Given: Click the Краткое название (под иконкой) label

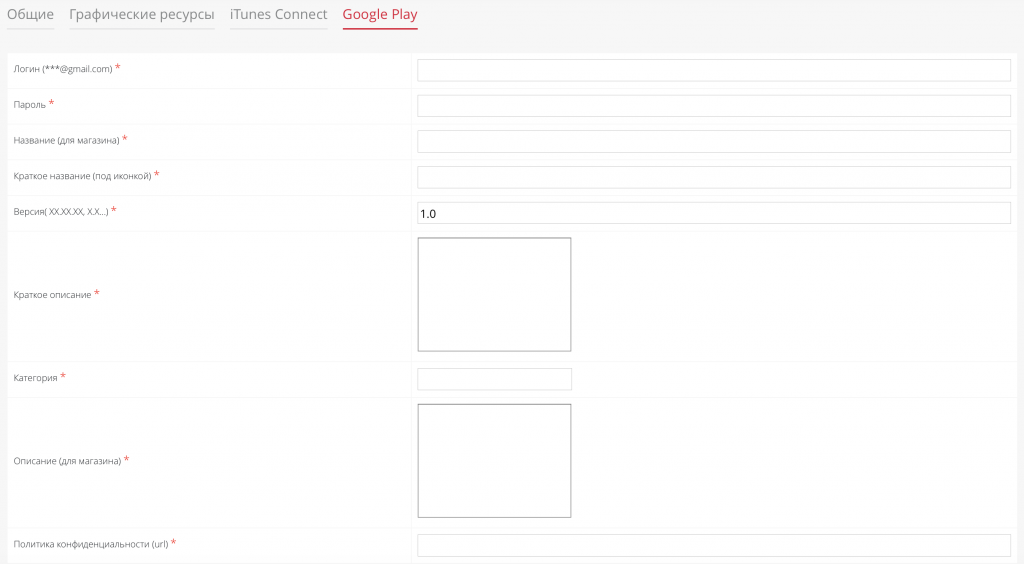Looking at the screenshot, I should (82, 176).
